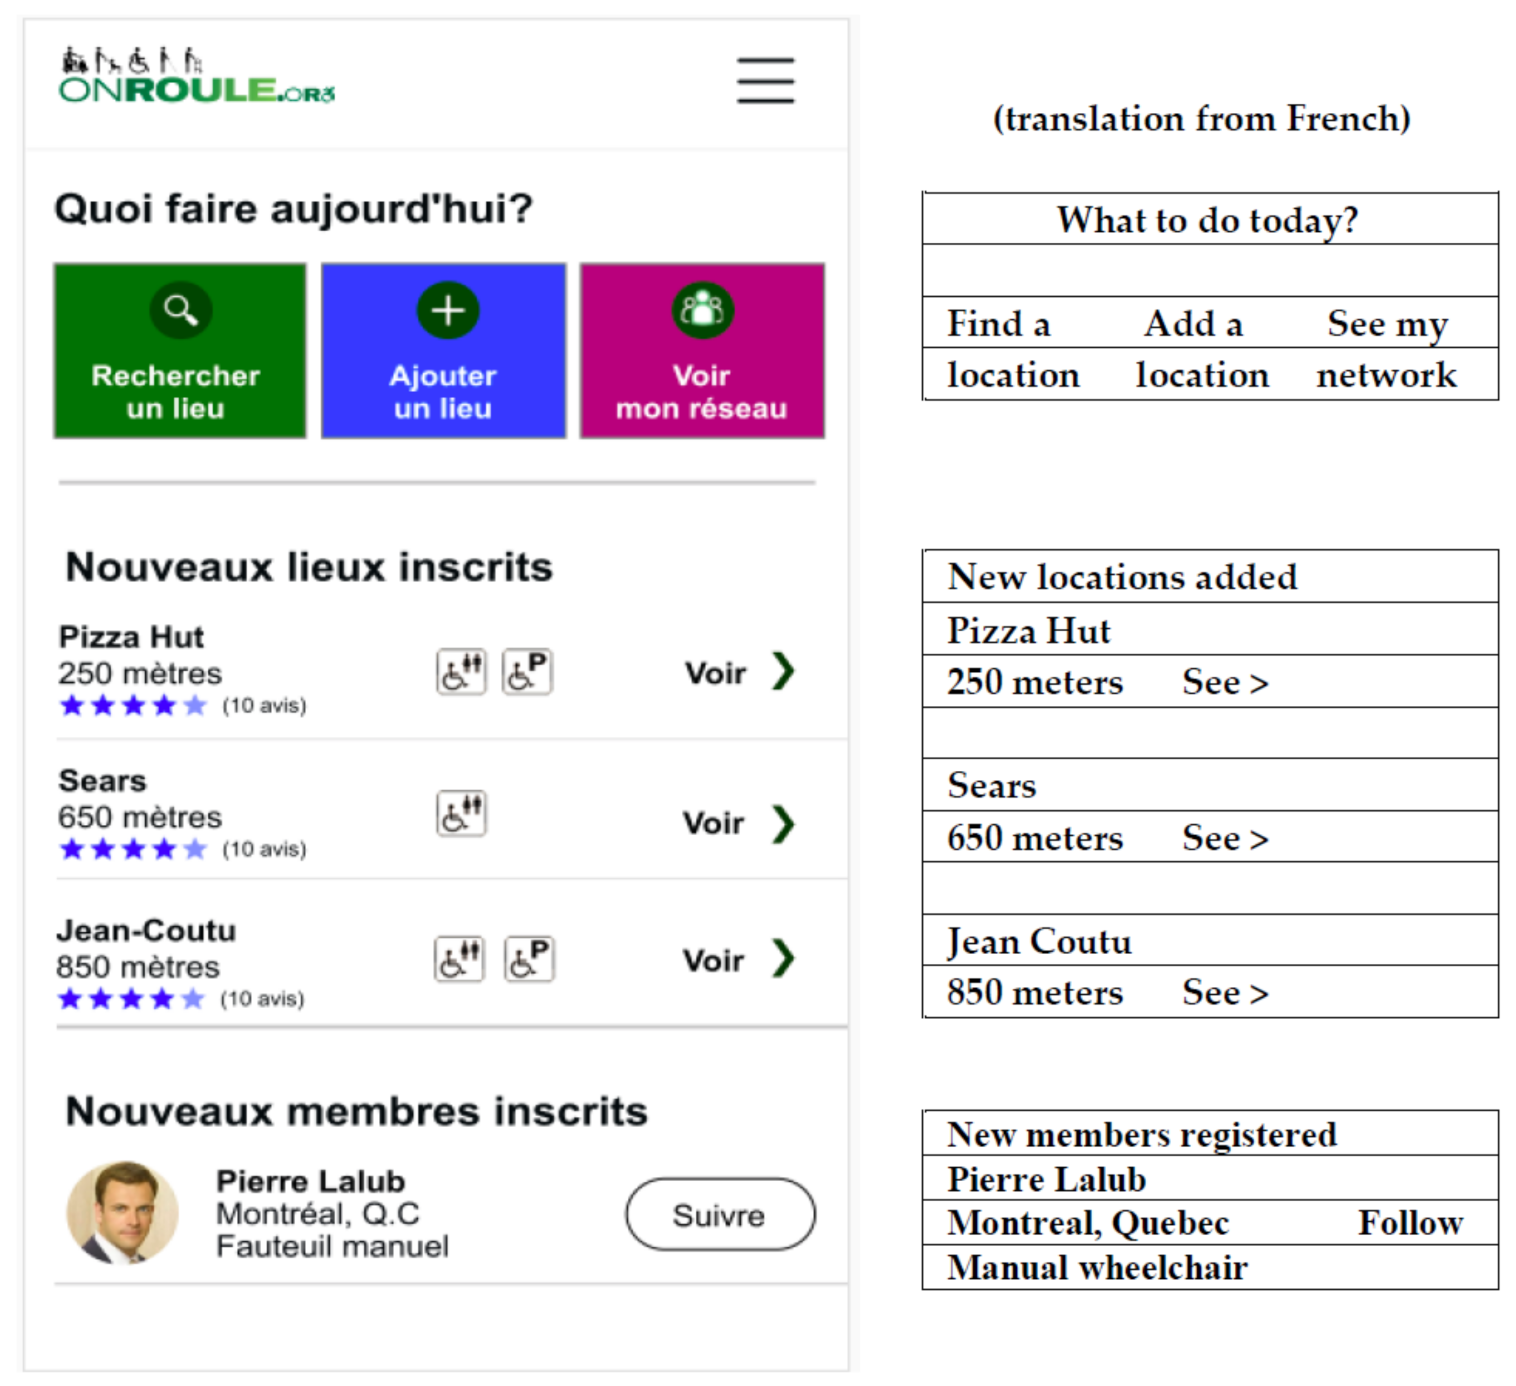
Task: Expand Pizza Hut with green chevron
Action: pos(783,671)
